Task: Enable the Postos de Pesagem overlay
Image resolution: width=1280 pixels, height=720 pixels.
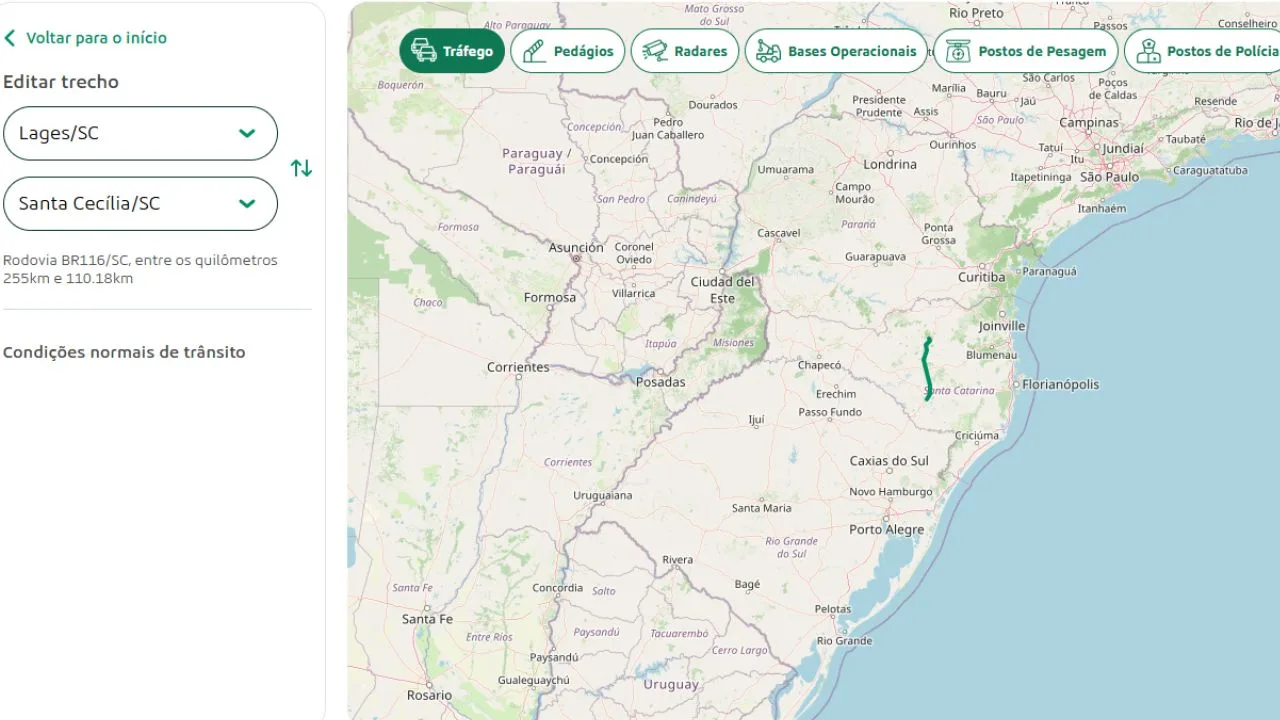Action: [1025, 50]
